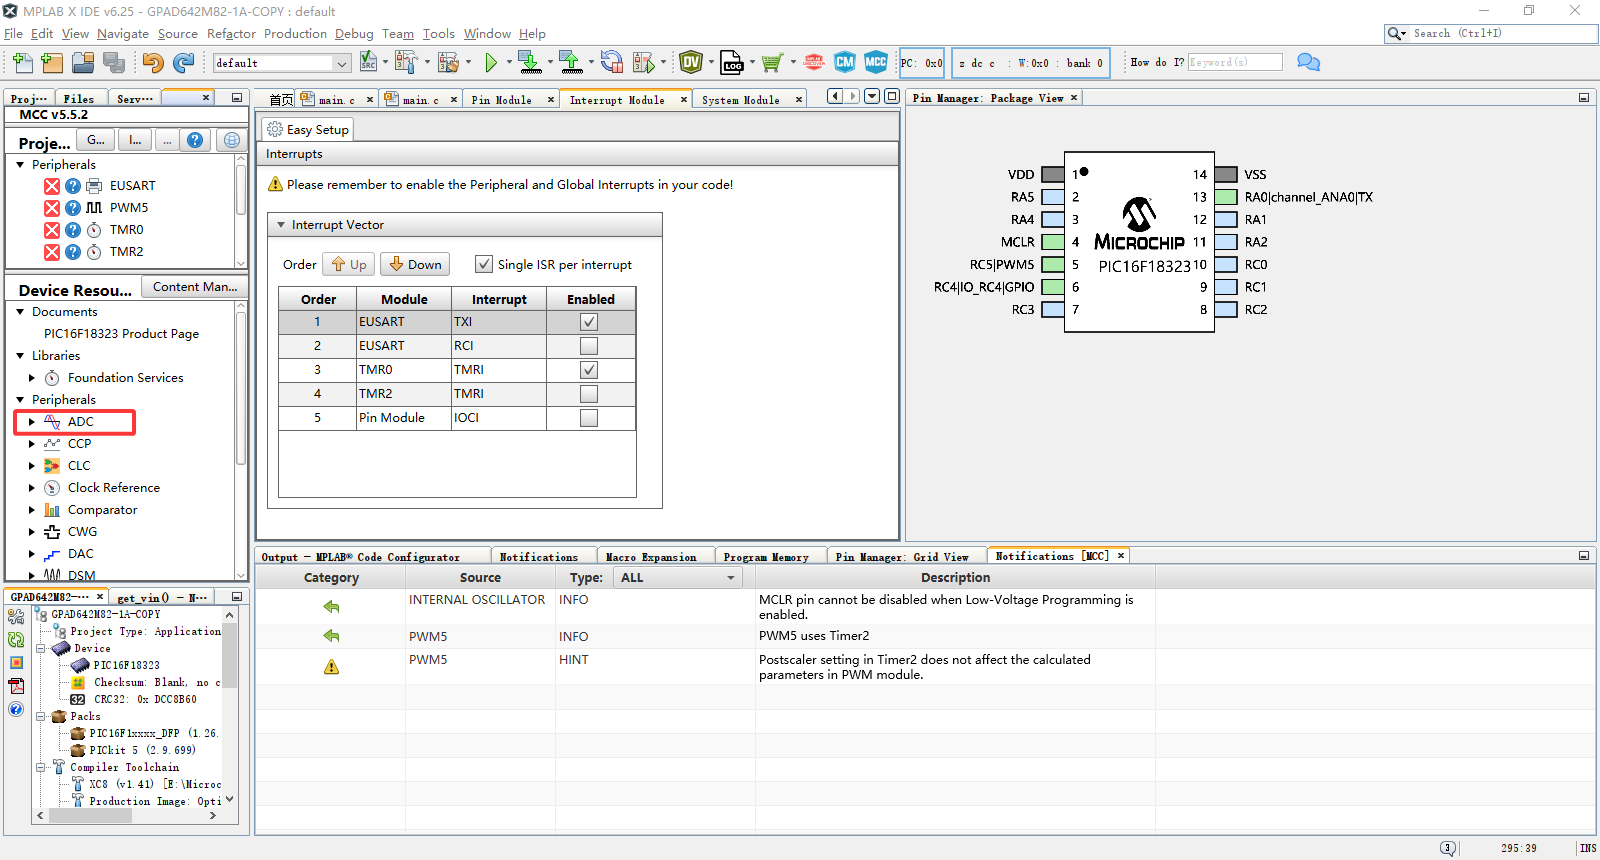Image resolution: width=1600 pixels, height=860 pixels.
Task: Click the Read Device Memory icon
Action: tap(571, 63)
